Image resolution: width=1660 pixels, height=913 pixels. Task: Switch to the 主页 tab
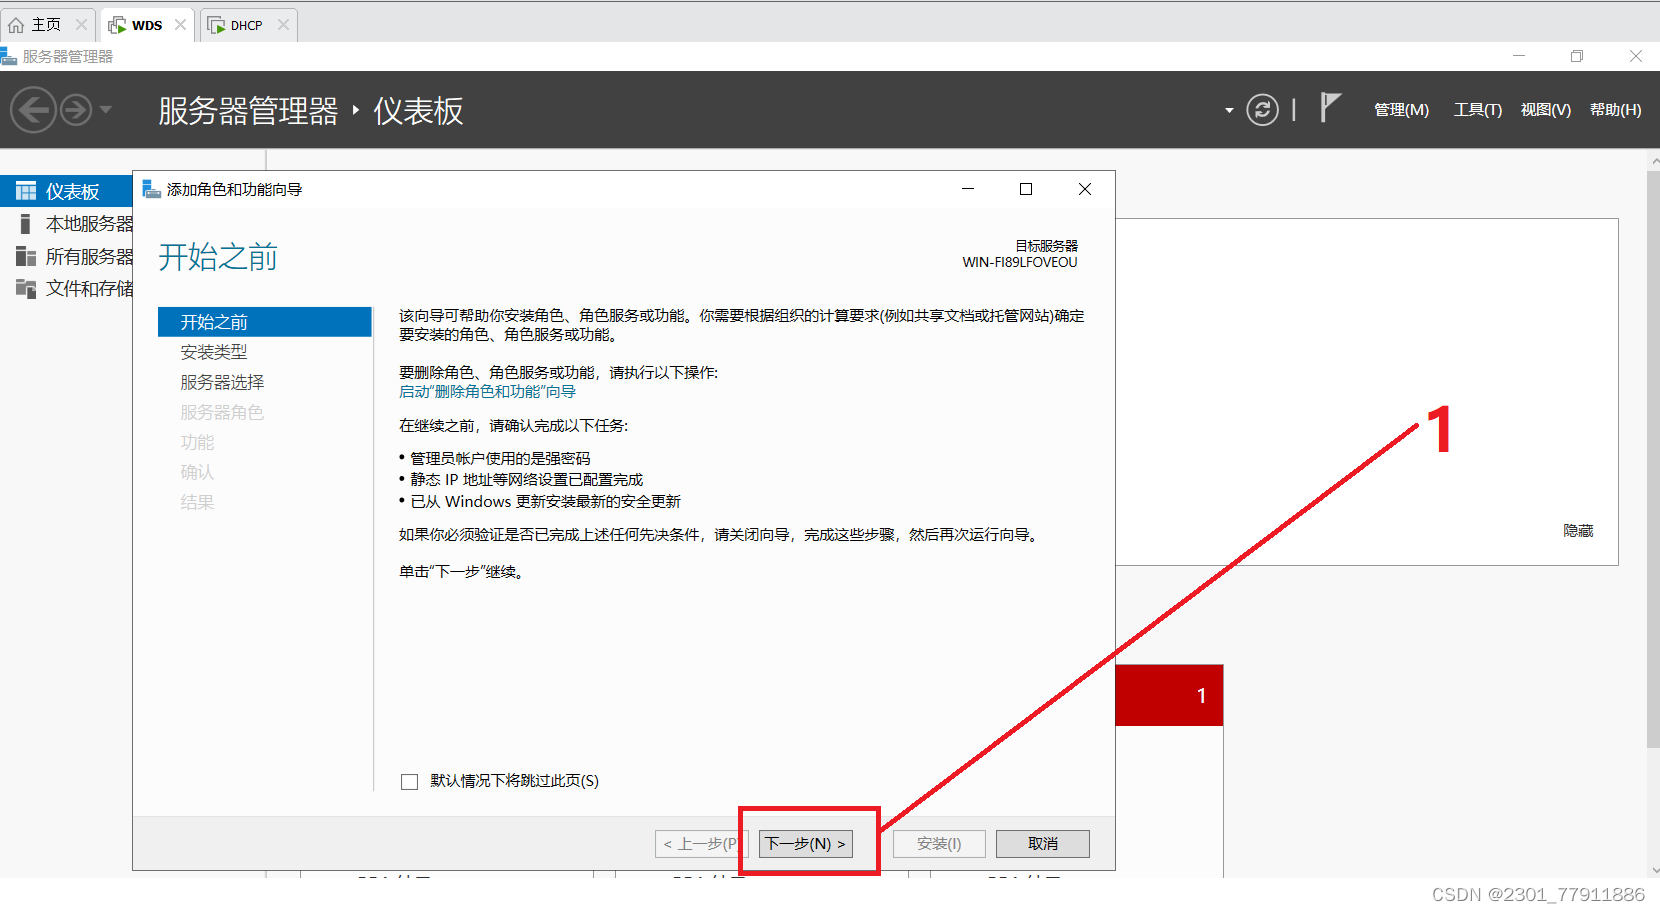click(x=46, y=25)
